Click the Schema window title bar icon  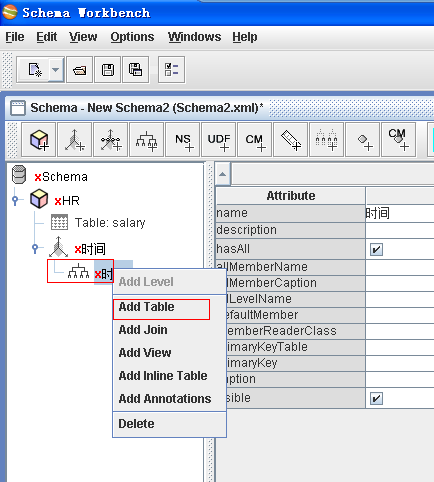[x=18, y=108]
